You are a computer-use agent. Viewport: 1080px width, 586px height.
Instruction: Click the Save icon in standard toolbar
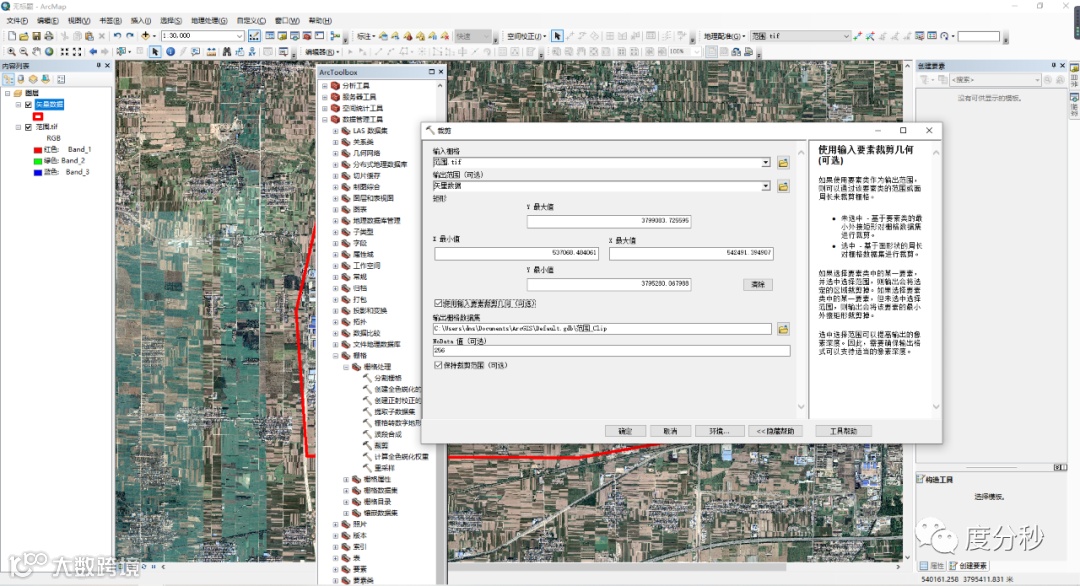click(x=37, y=36)
